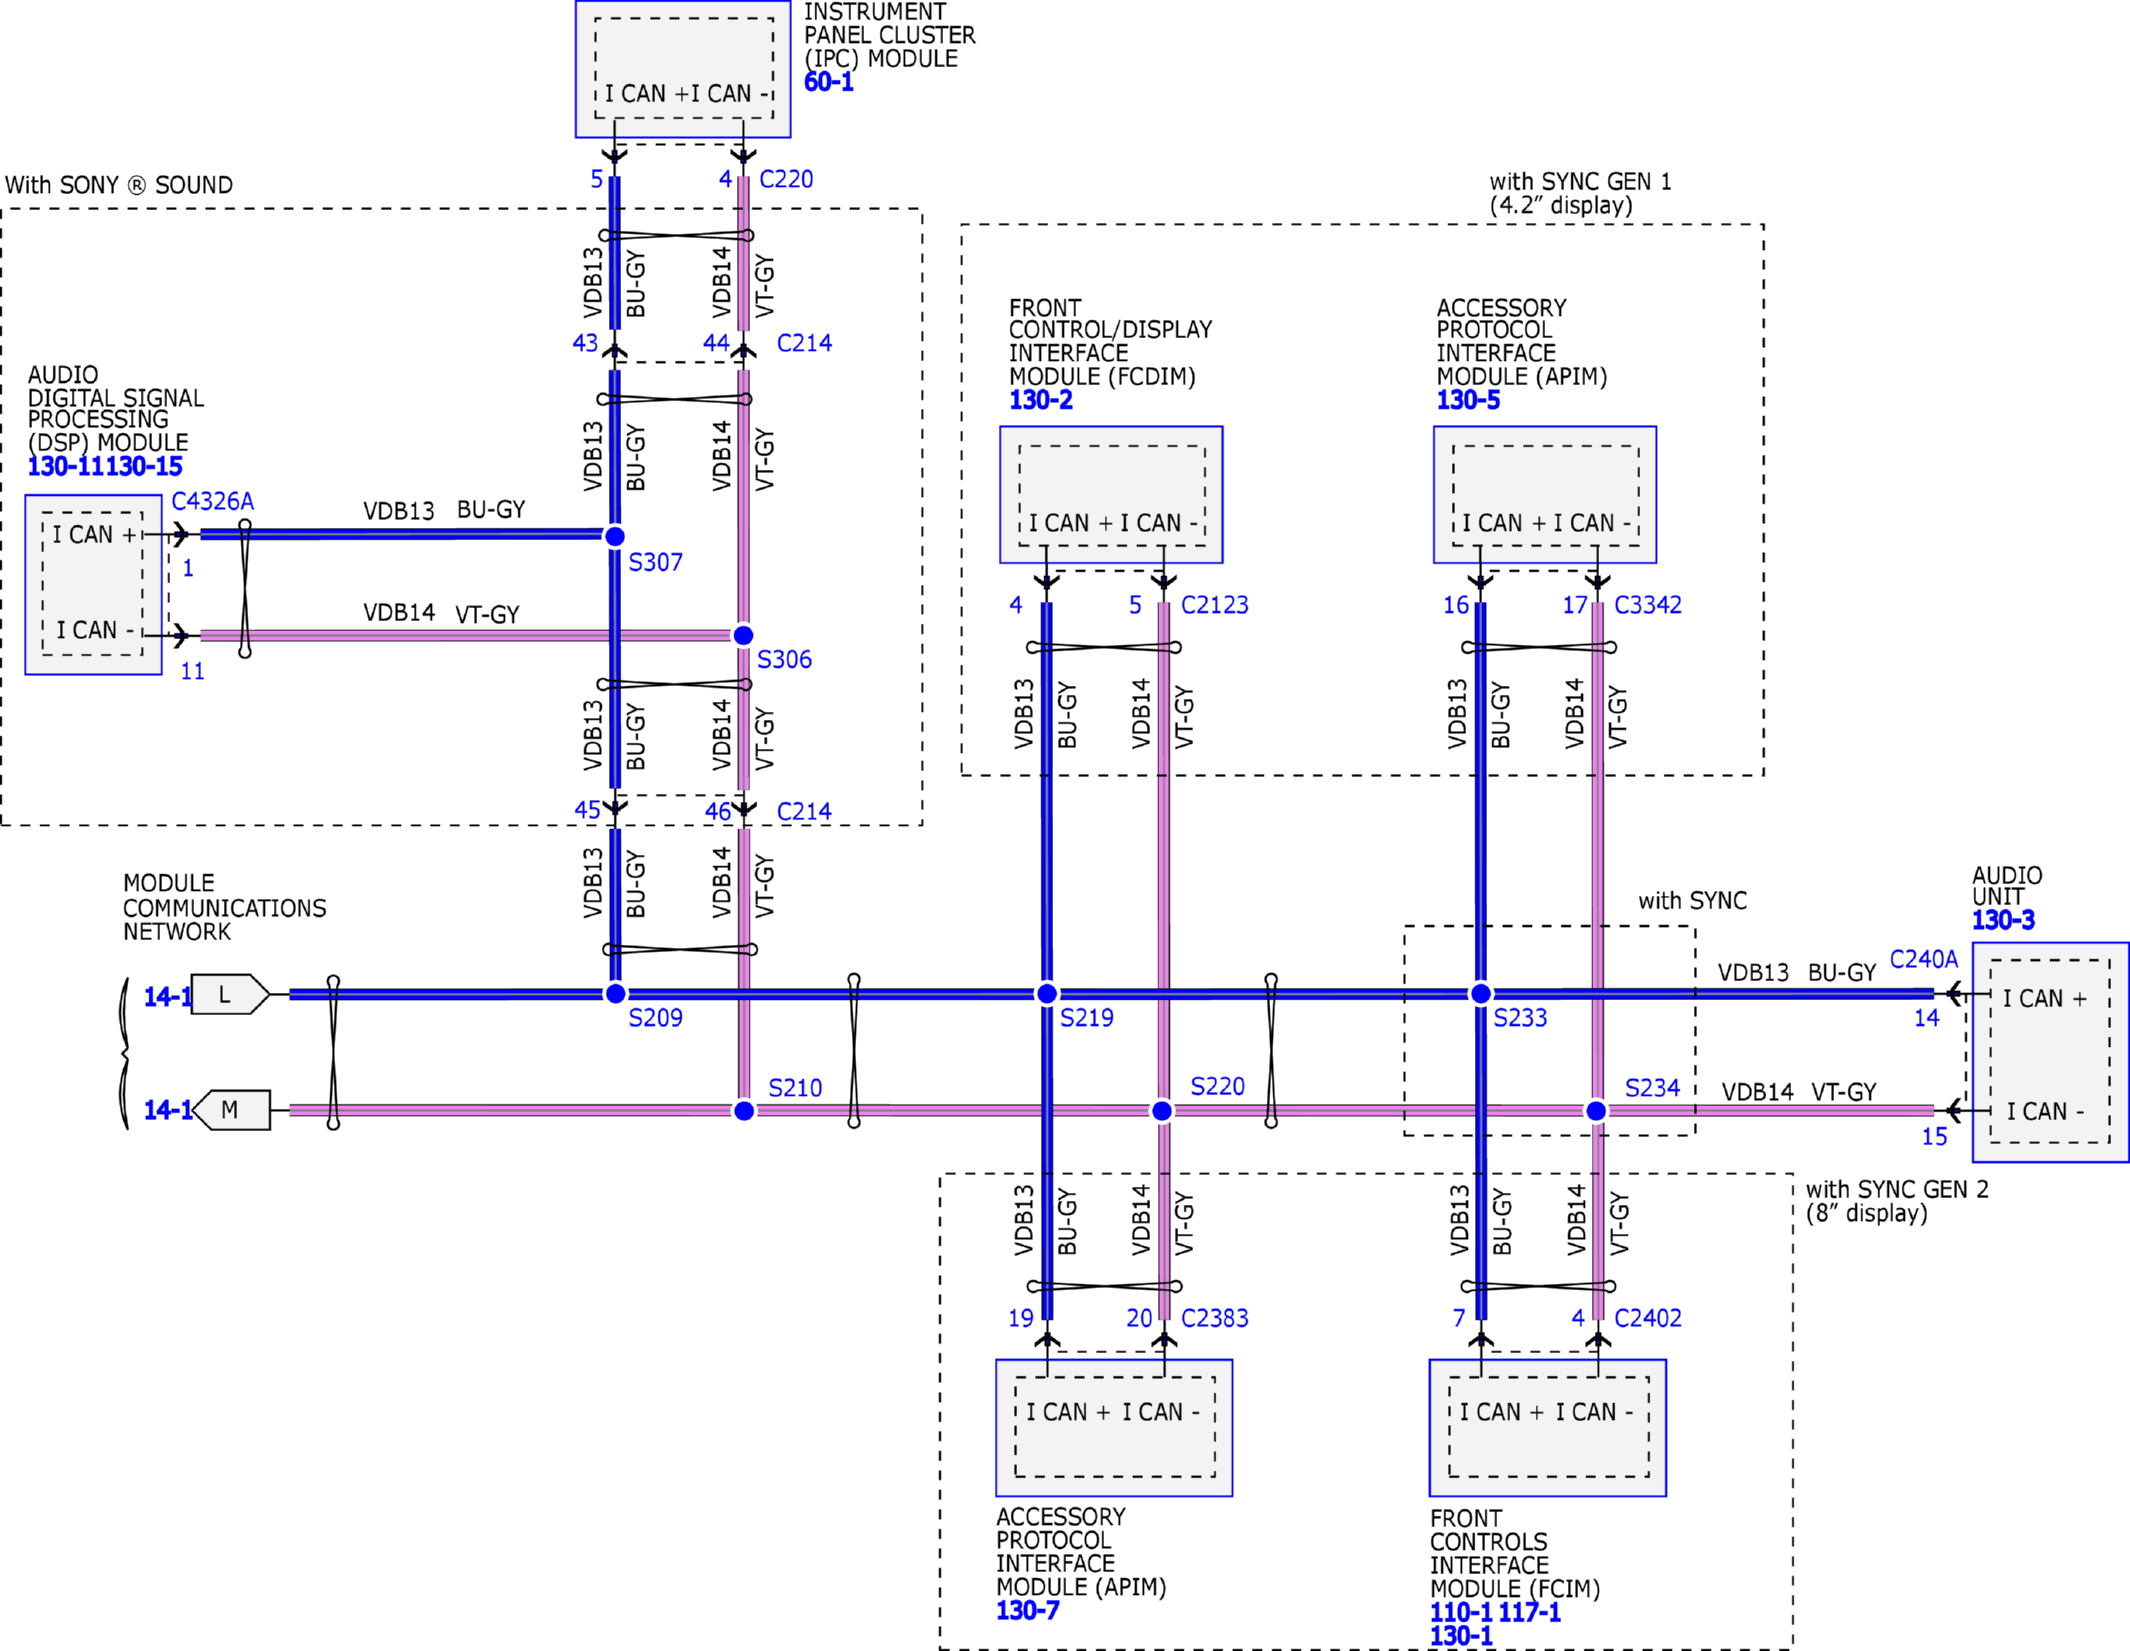Viewport: 2130px width, 1651px height.
Task: Follow the 130-3 Audio Unit link
Action: tap(2002, 920)
